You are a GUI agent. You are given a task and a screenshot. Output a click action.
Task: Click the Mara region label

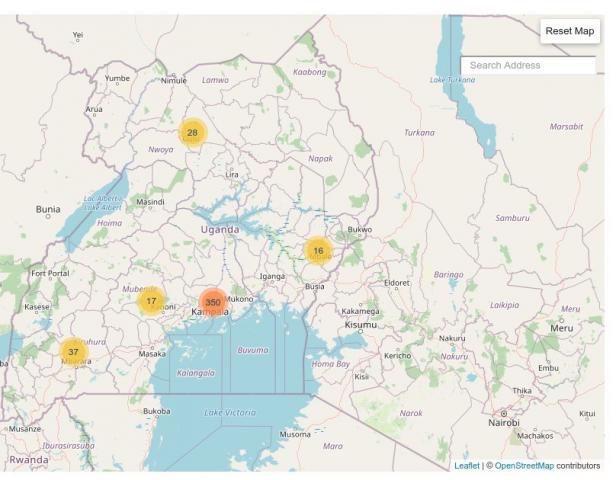click(x=333, y=446)
